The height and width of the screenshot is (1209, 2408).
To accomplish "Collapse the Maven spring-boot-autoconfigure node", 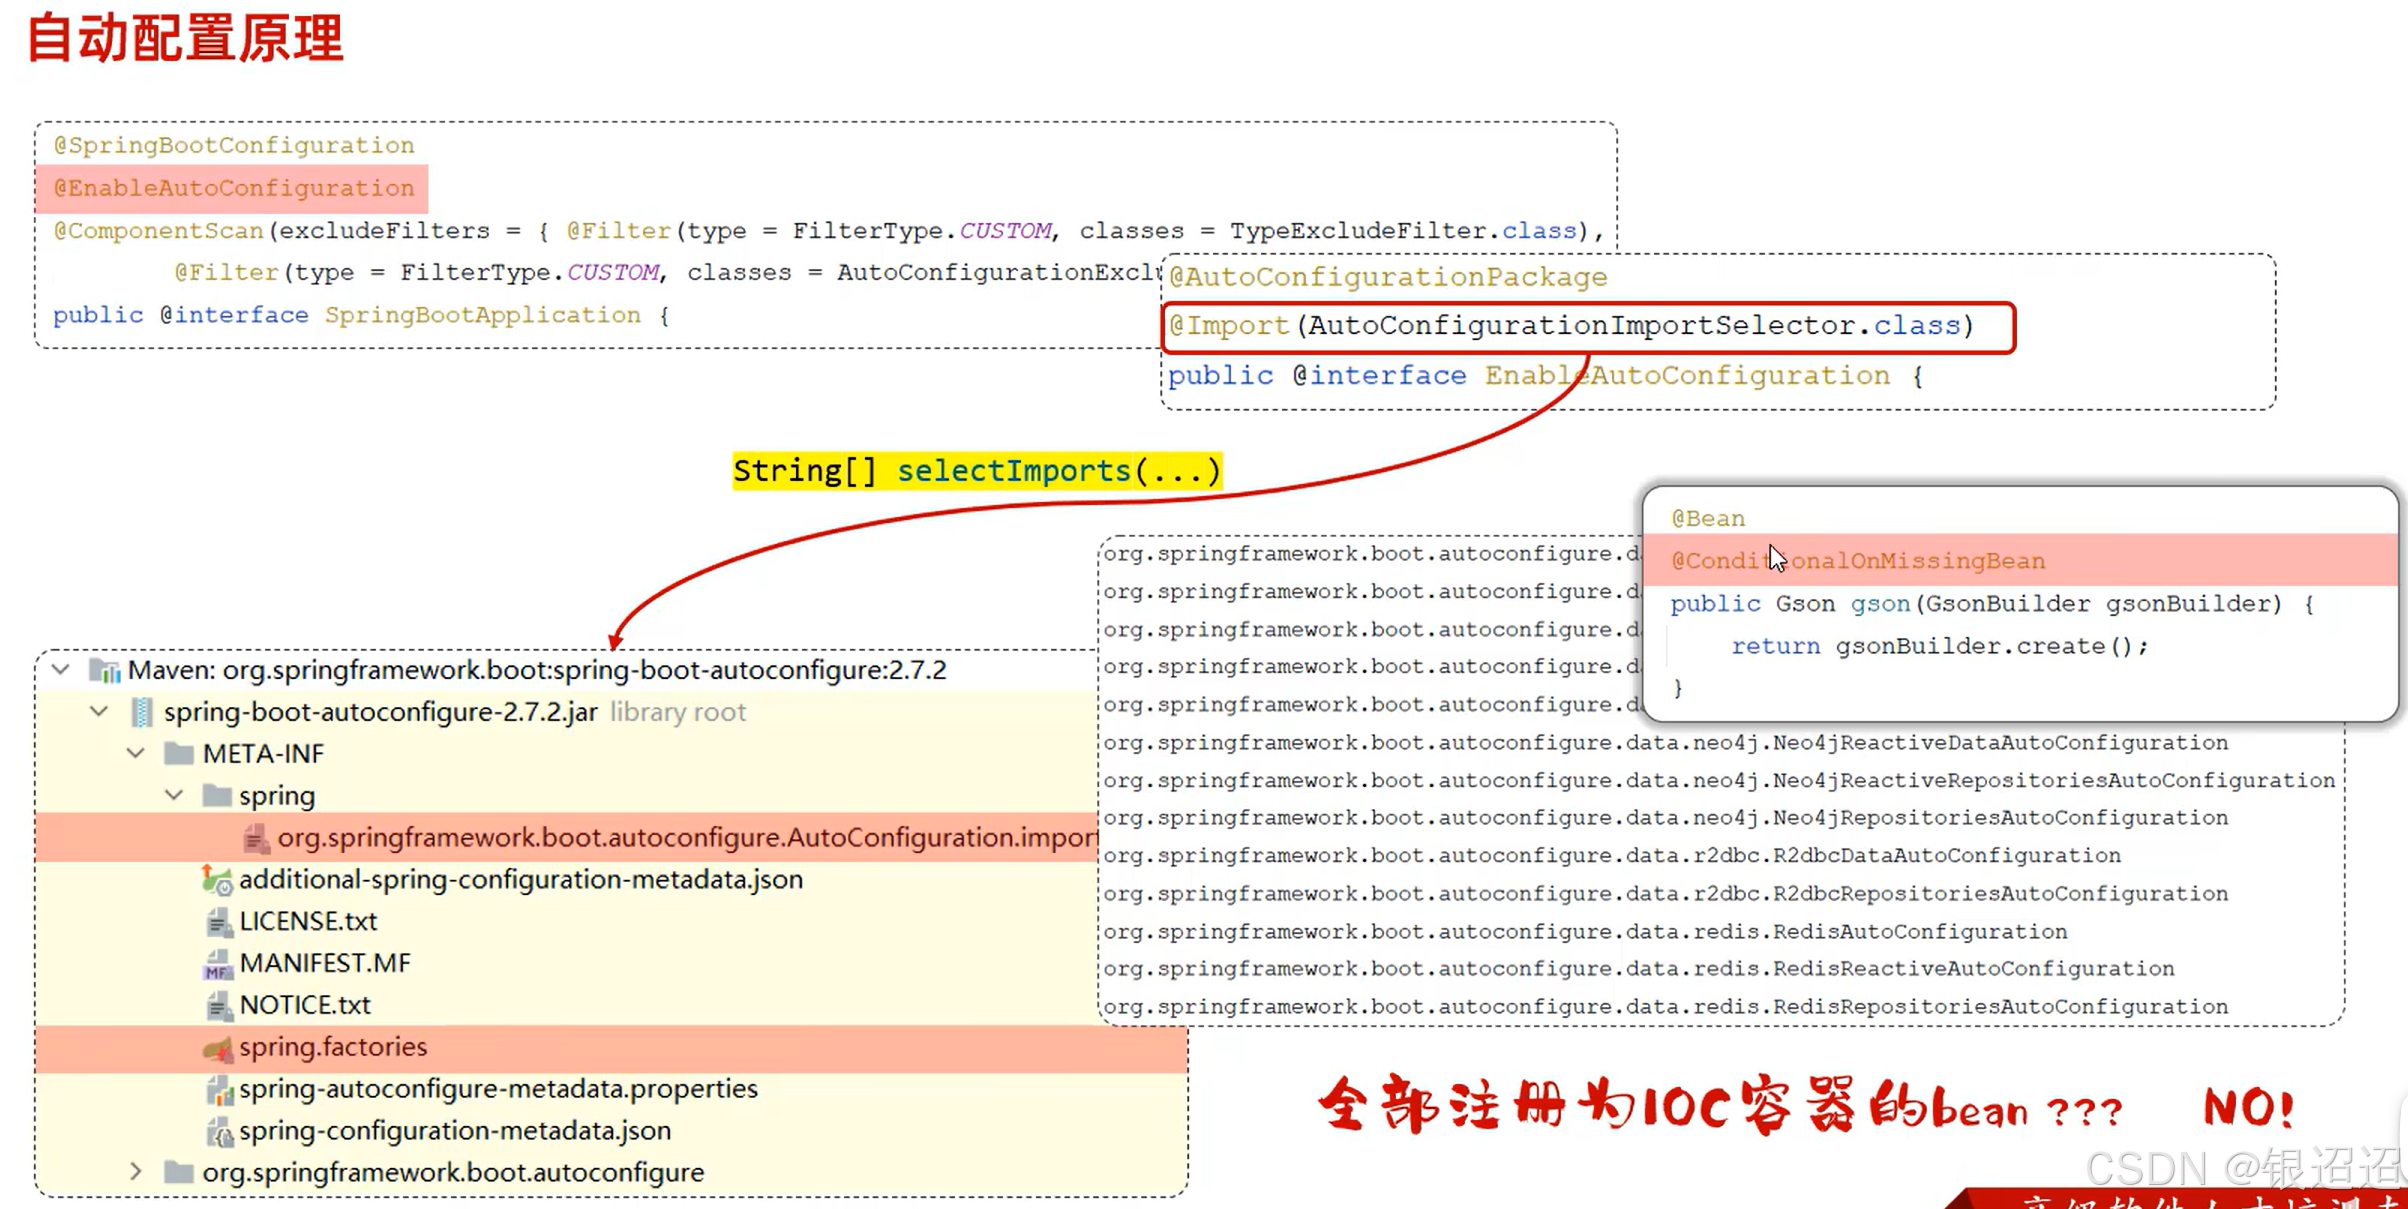I will coord(61,669).
